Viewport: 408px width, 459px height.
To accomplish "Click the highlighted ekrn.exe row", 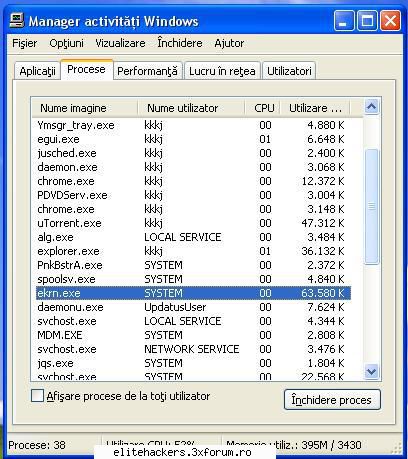I will click(x=192, y=293).
